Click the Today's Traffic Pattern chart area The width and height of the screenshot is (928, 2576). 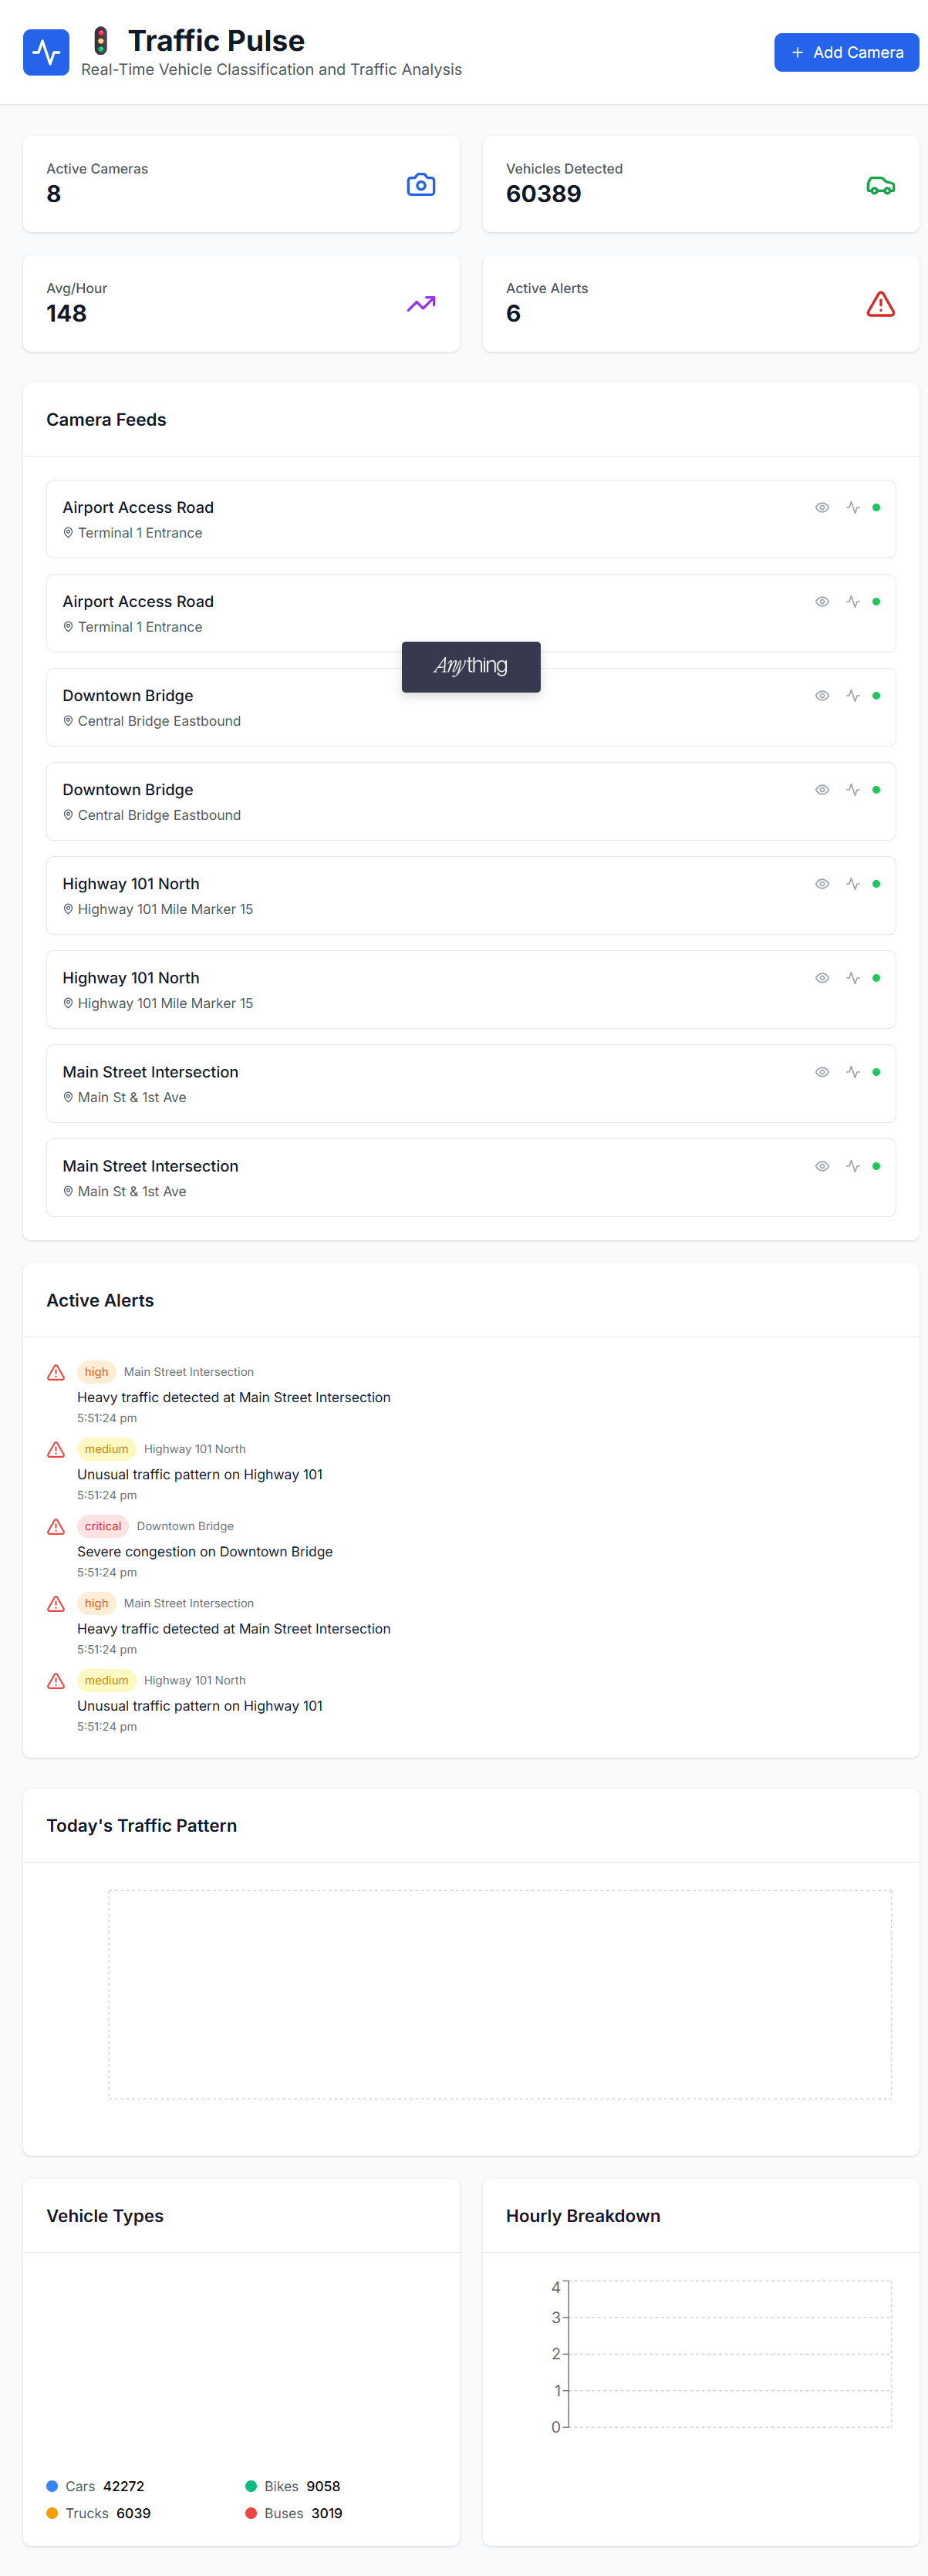coord(500,1994)
